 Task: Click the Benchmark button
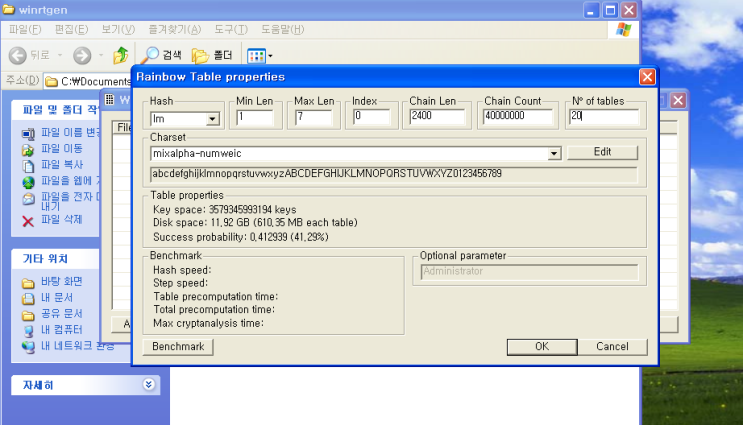pyautogui.click(x=178, y=347)
